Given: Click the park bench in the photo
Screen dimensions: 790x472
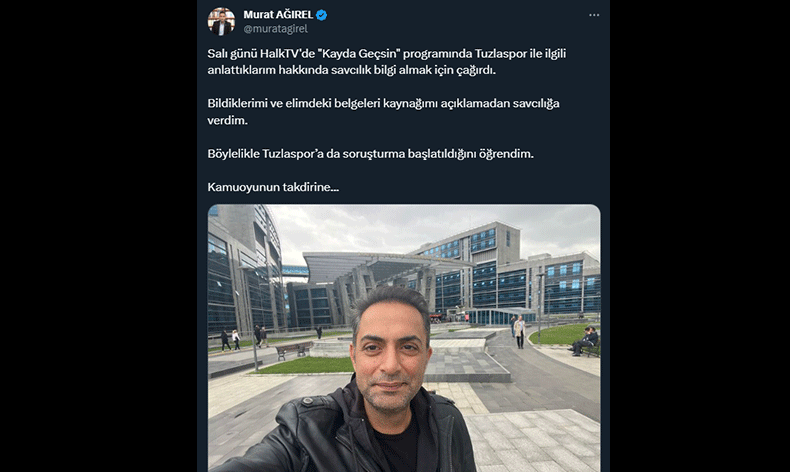Looking at the screenshot, I should pos(294,350).
